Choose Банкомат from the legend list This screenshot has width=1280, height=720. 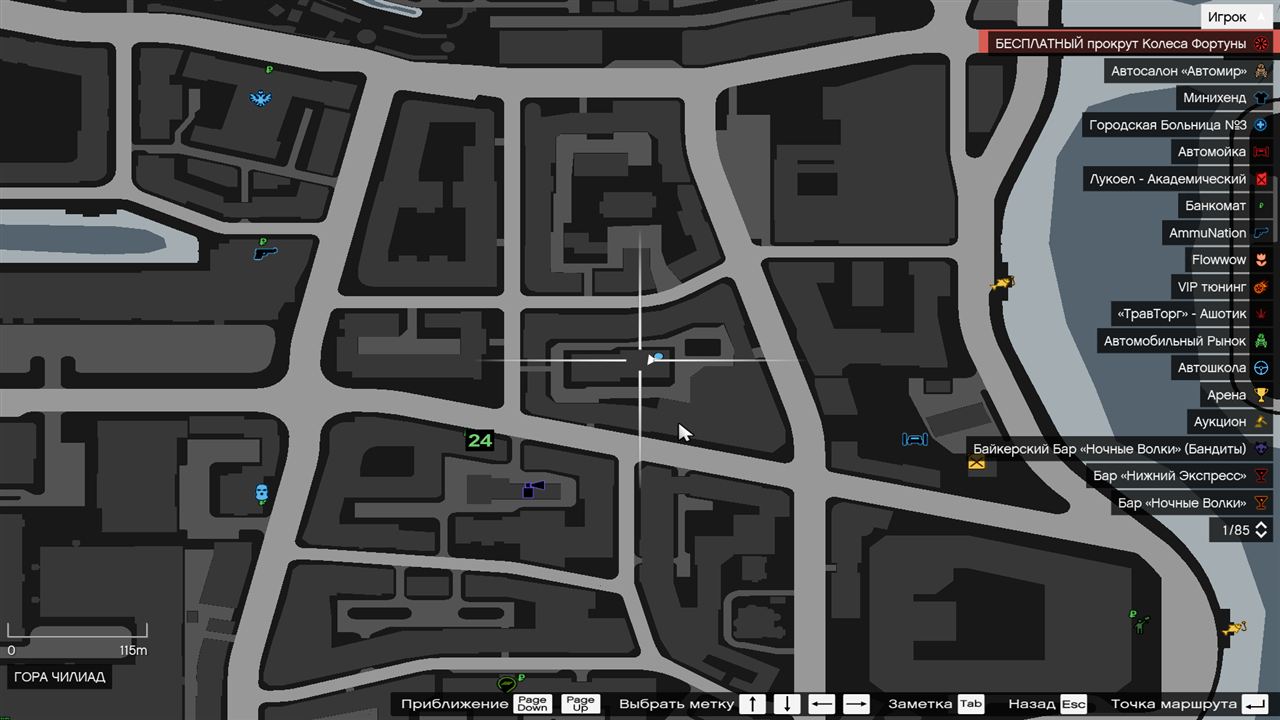[x=1226, y=206]
